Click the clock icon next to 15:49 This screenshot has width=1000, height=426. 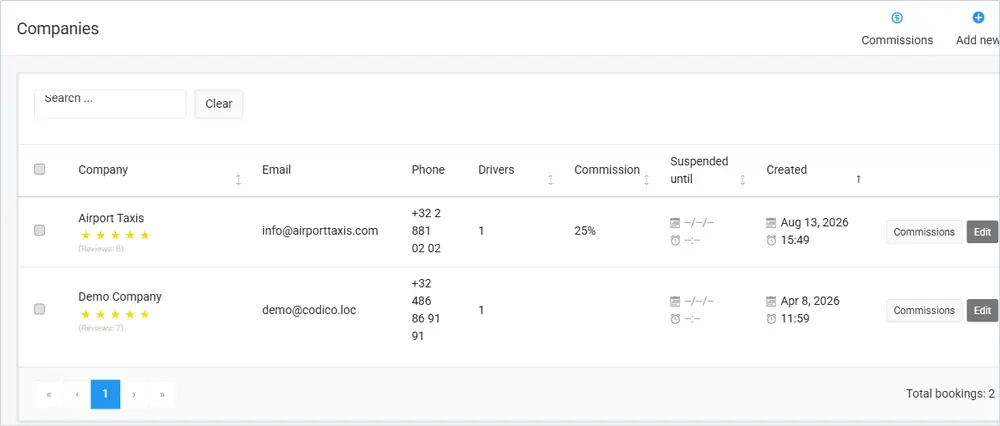click(x=771, y=240)
